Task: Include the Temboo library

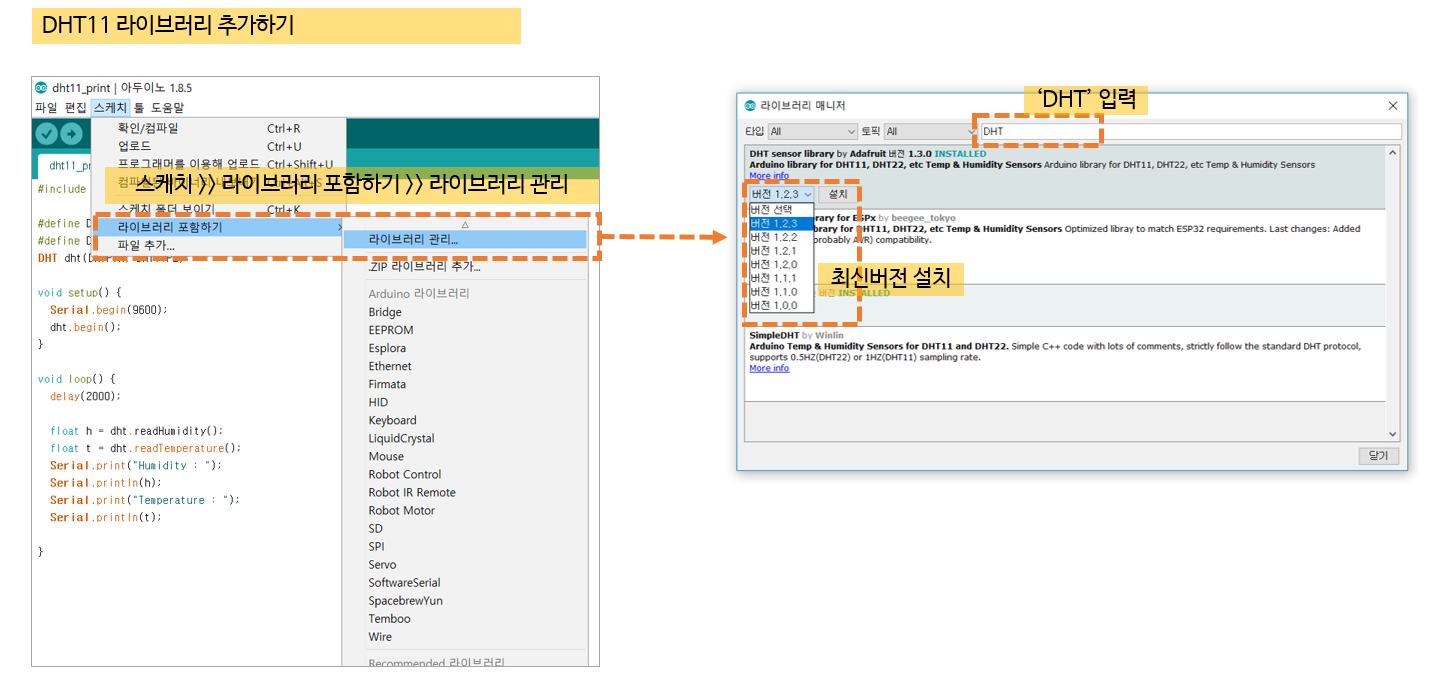Action: point(389,619)
